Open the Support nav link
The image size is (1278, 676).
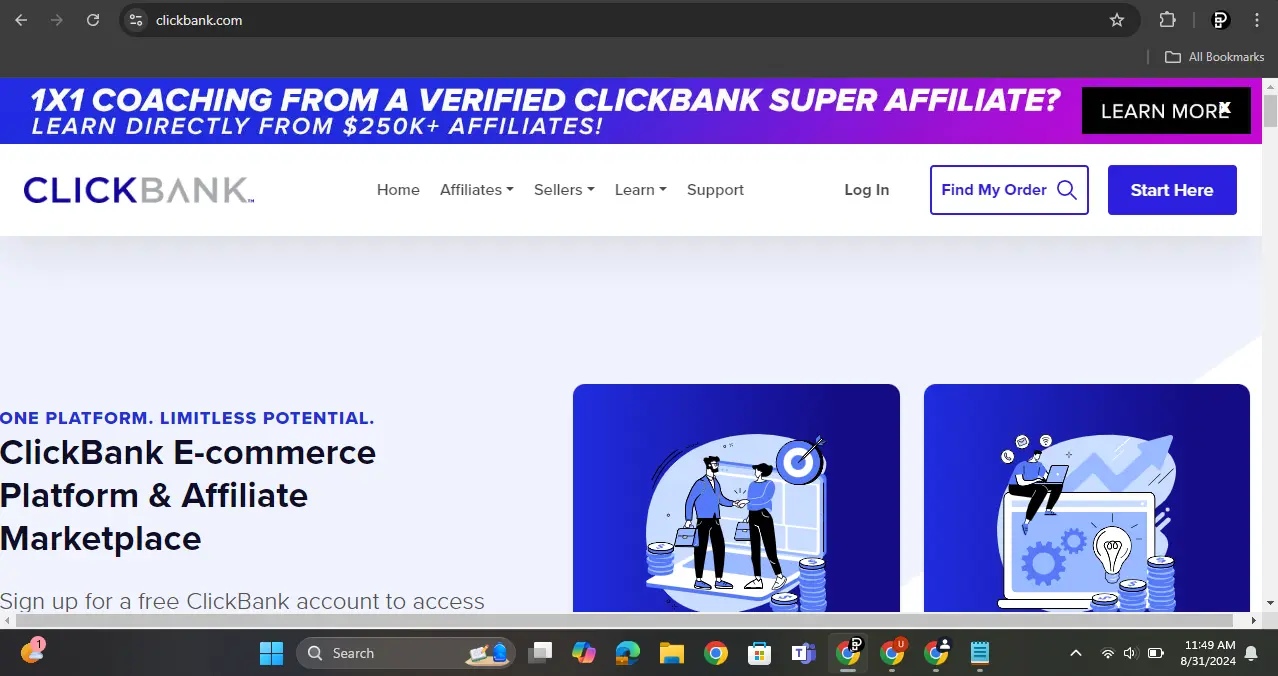coord(715,190)
